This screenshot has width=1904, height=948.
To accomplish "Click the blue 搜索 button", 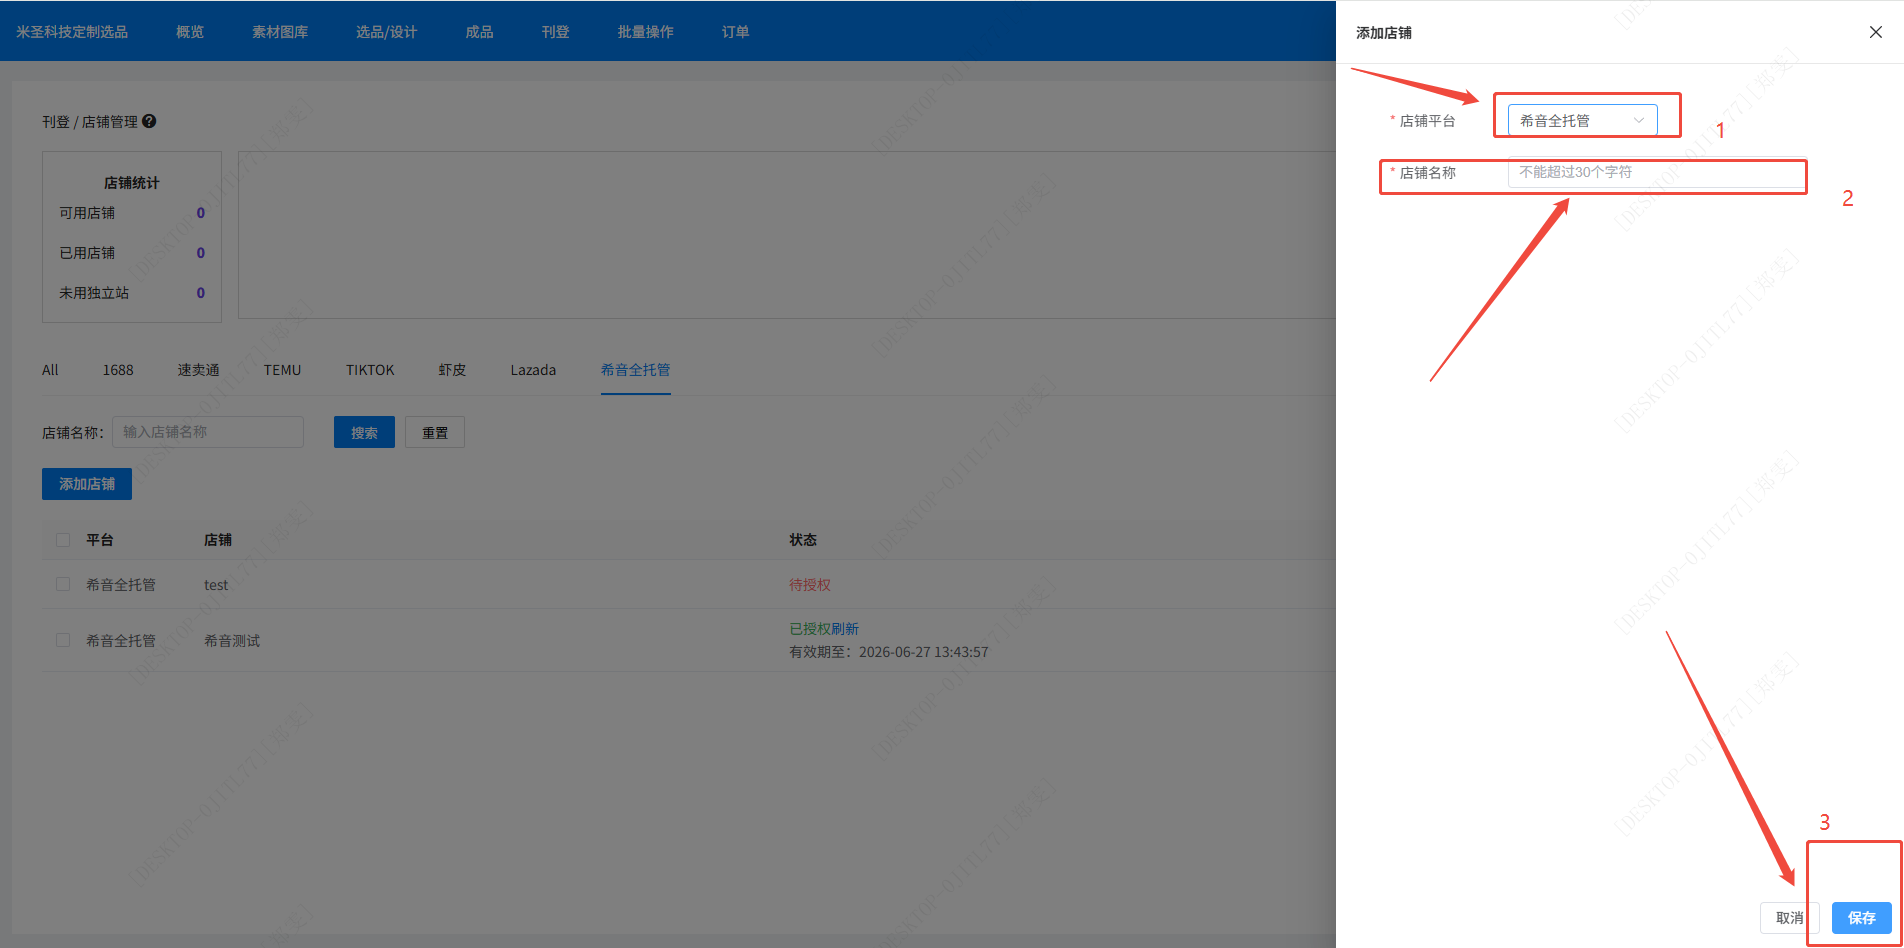I will point(364,432).
